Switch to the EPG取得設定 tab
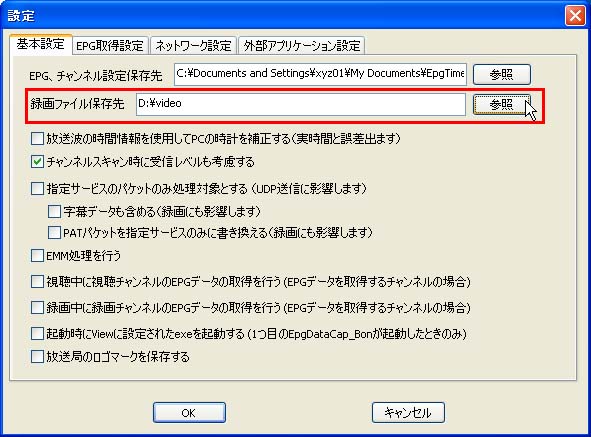The width and height of the screenshot is (591, 437). coord(110,46)
